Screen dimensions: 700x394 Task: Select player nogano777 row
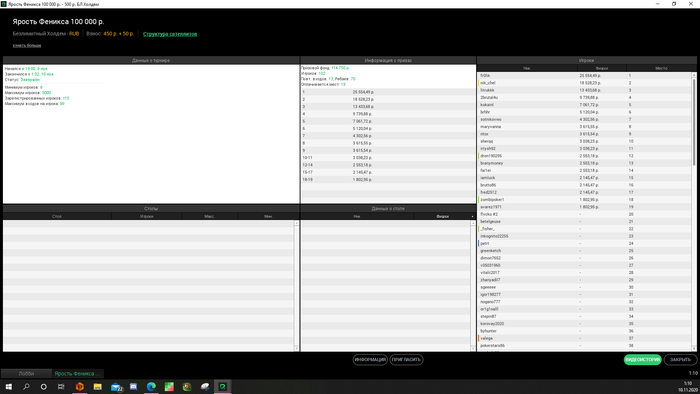(584, 302)
